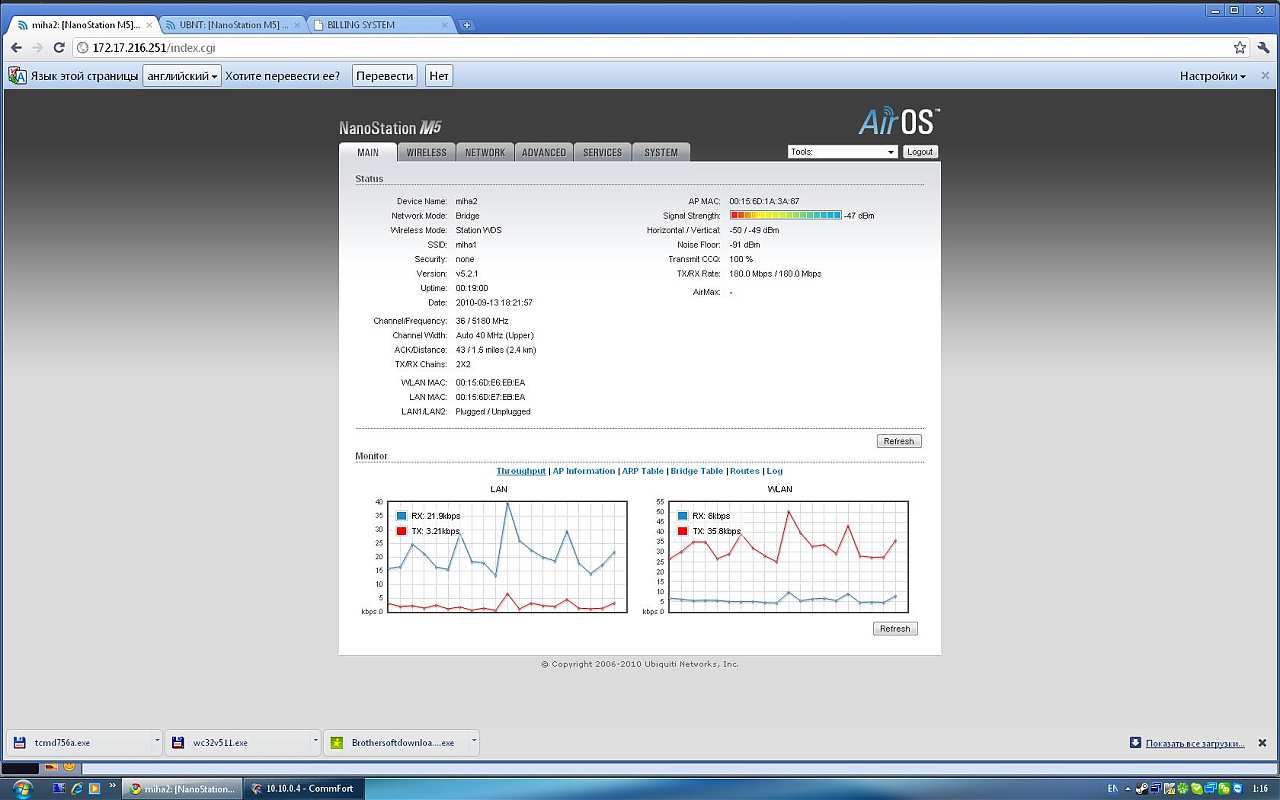Click the Перевести translate button
Screen dimensions: 1280x800
tap(384, 76)
